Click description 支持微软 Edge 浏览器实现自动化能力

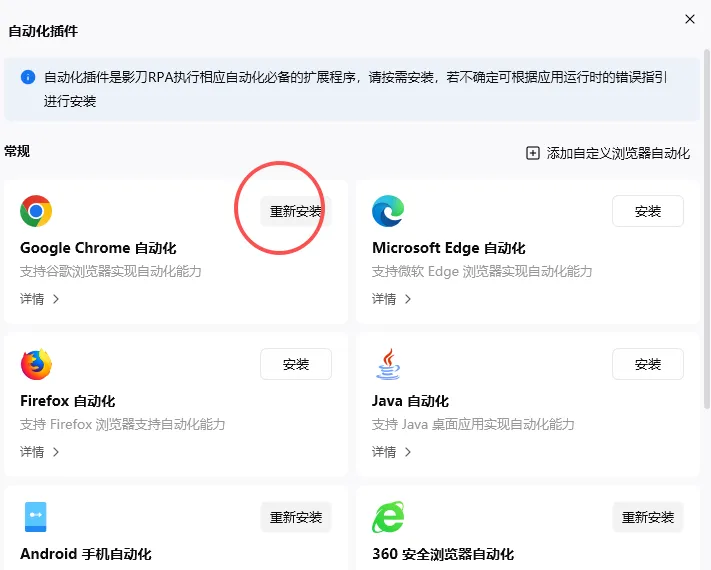pos(482,271)
